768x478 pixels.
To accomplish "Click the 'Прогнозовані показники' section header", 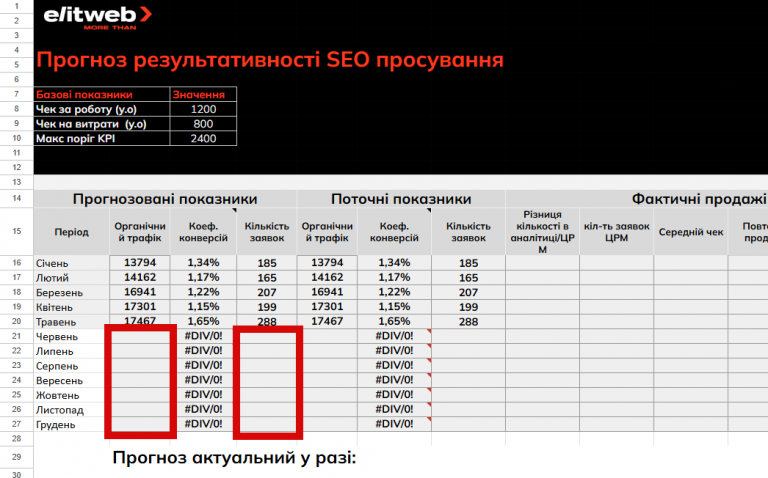I will tap(165, 199).
